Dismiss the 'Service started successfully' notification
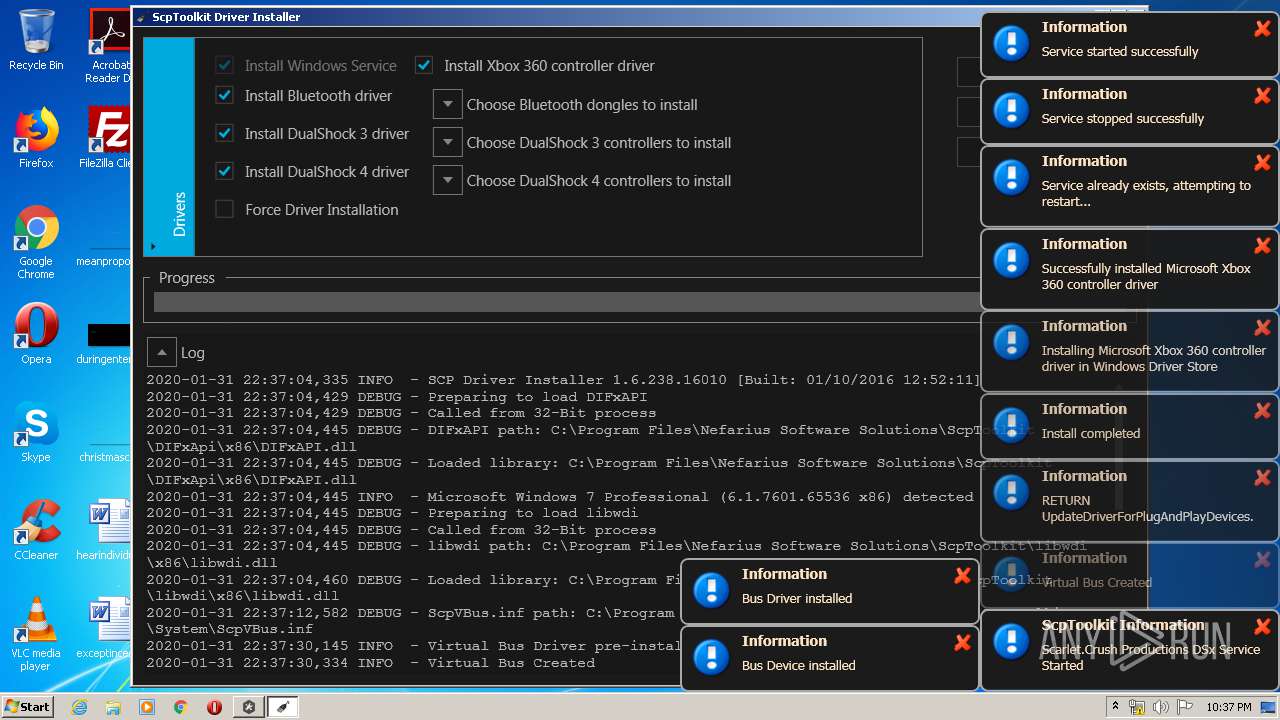The image size is (1280, 720). click(x=1262, y=29)
